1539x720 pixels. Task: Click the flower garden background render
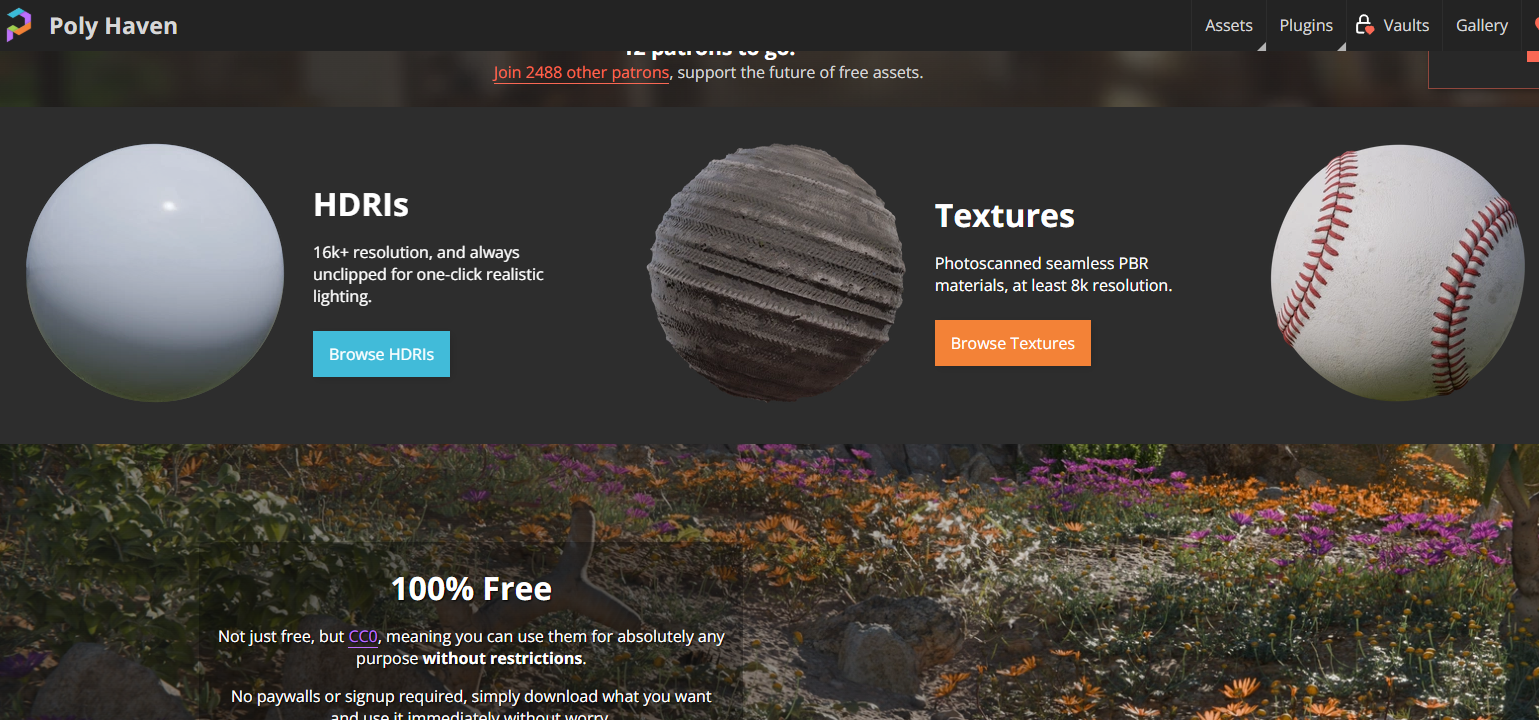(1100, 582)
